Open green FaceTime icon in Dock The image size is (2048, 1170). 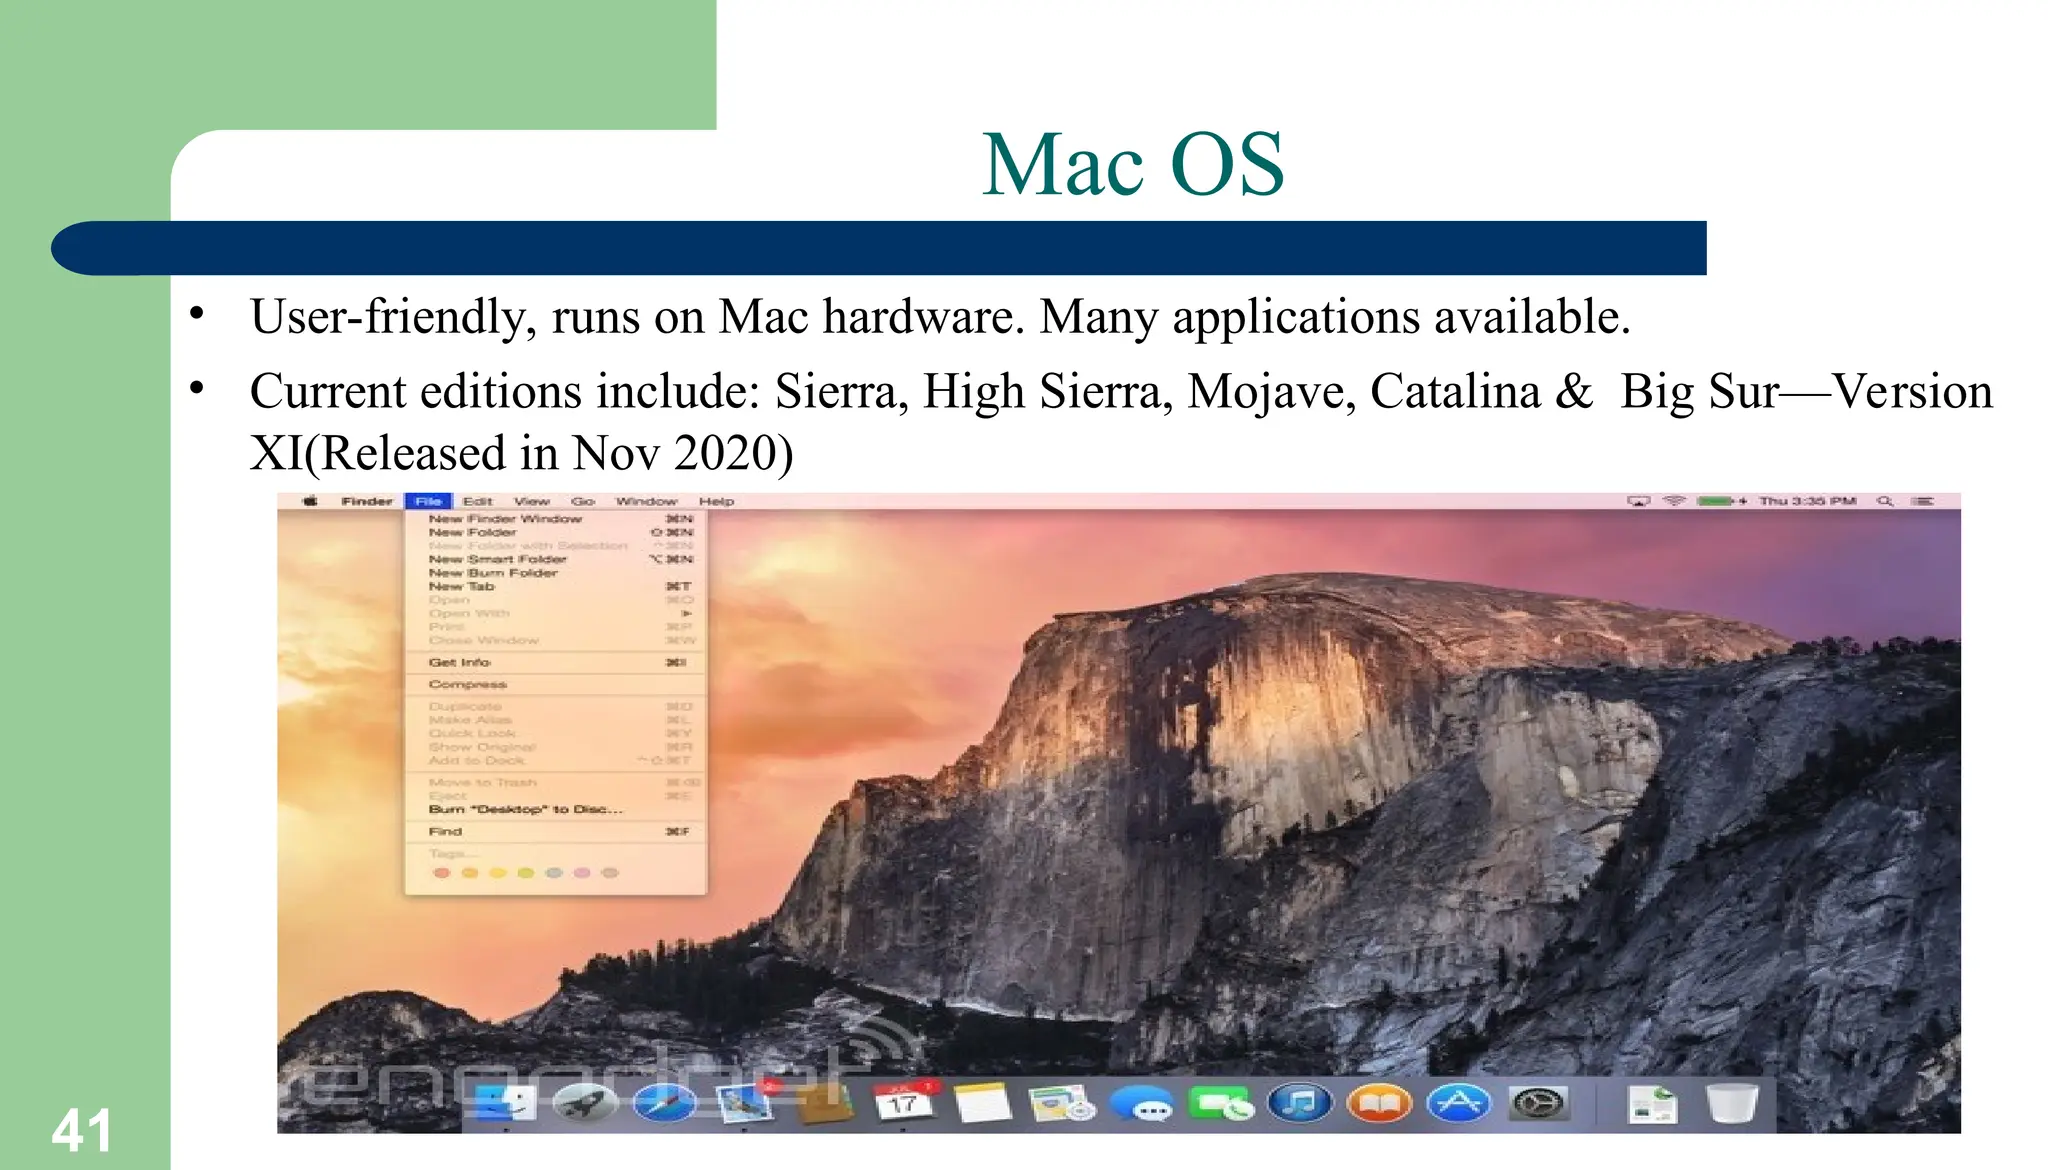(x=1221, y=1104)
